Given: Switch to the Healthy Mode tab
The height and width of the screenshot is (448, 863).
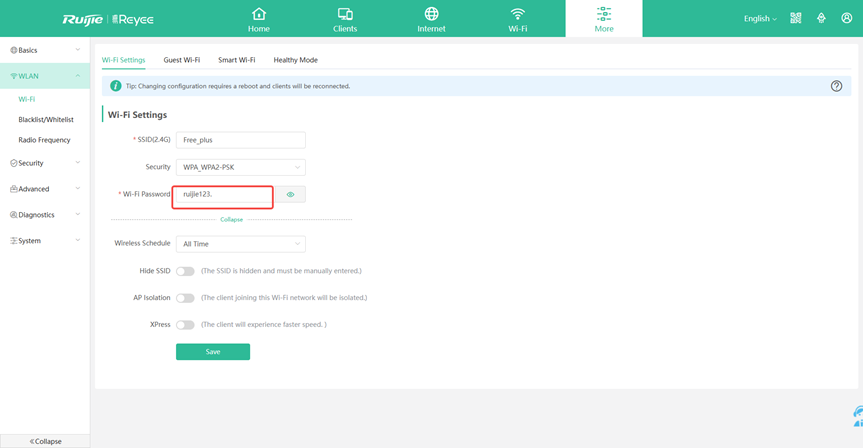Looking at the screenshot, I should click(x=295, y=60).
